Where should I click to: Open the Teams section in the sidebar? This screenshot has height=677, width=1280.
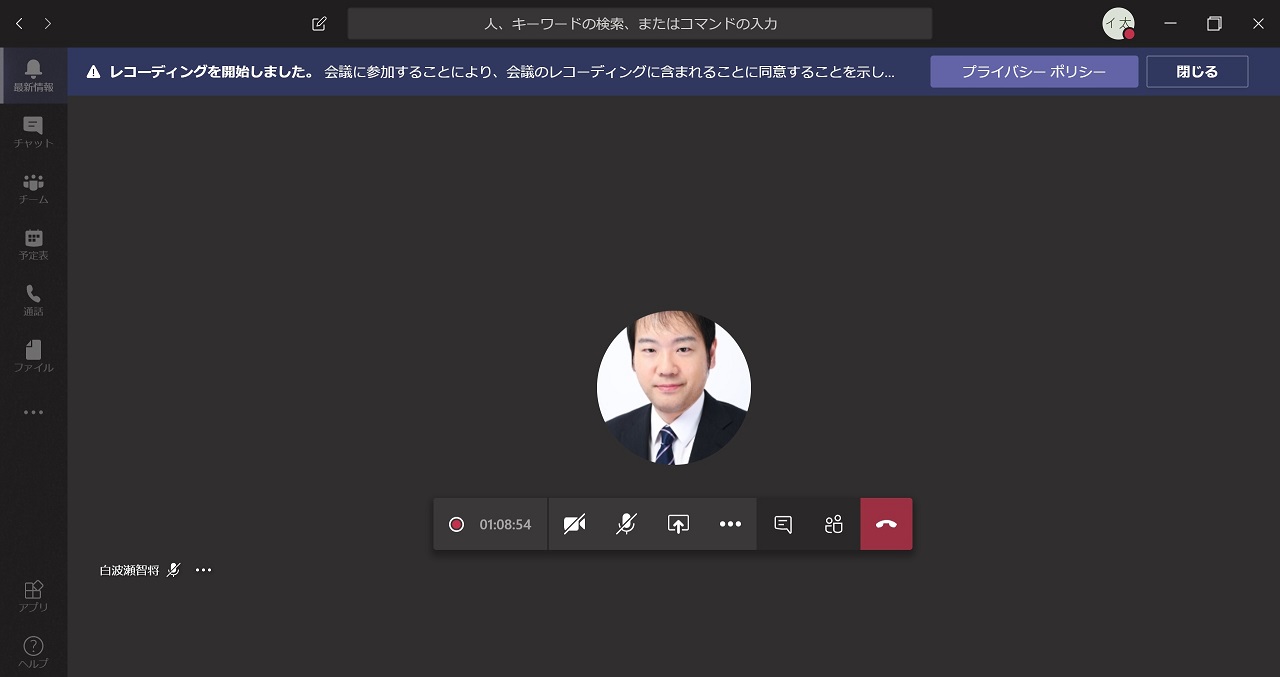pyautogui.click(x=33, y=188)
